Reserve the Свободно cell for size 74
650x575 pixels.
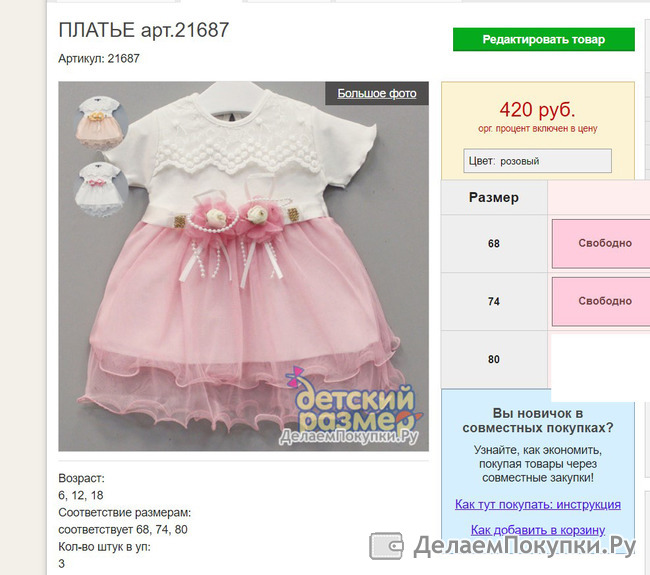(601, 301)
